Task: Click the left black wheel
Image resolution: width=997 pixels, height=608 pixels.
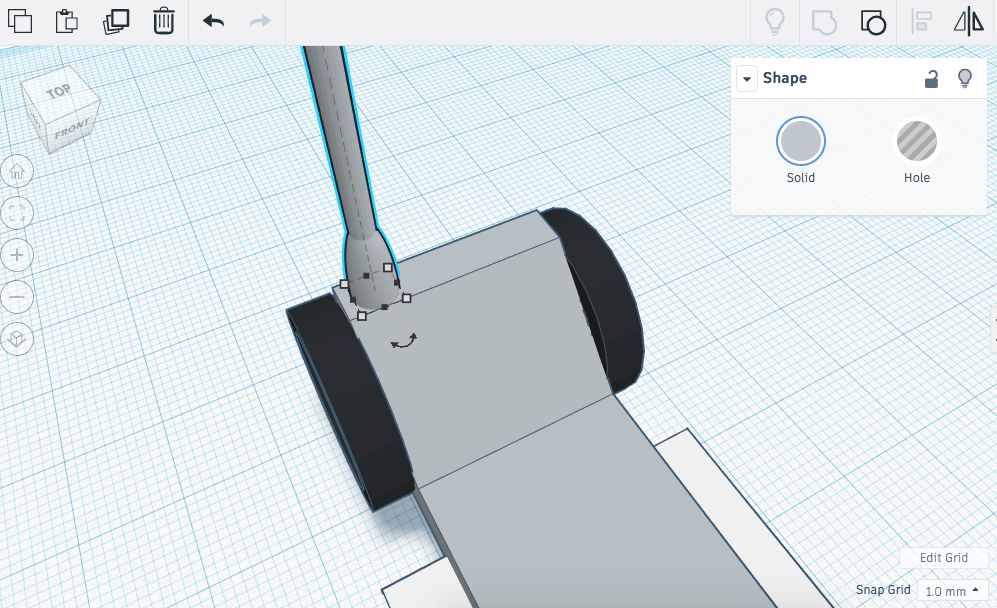Action: pyautogui.click(x=353, y=402)
